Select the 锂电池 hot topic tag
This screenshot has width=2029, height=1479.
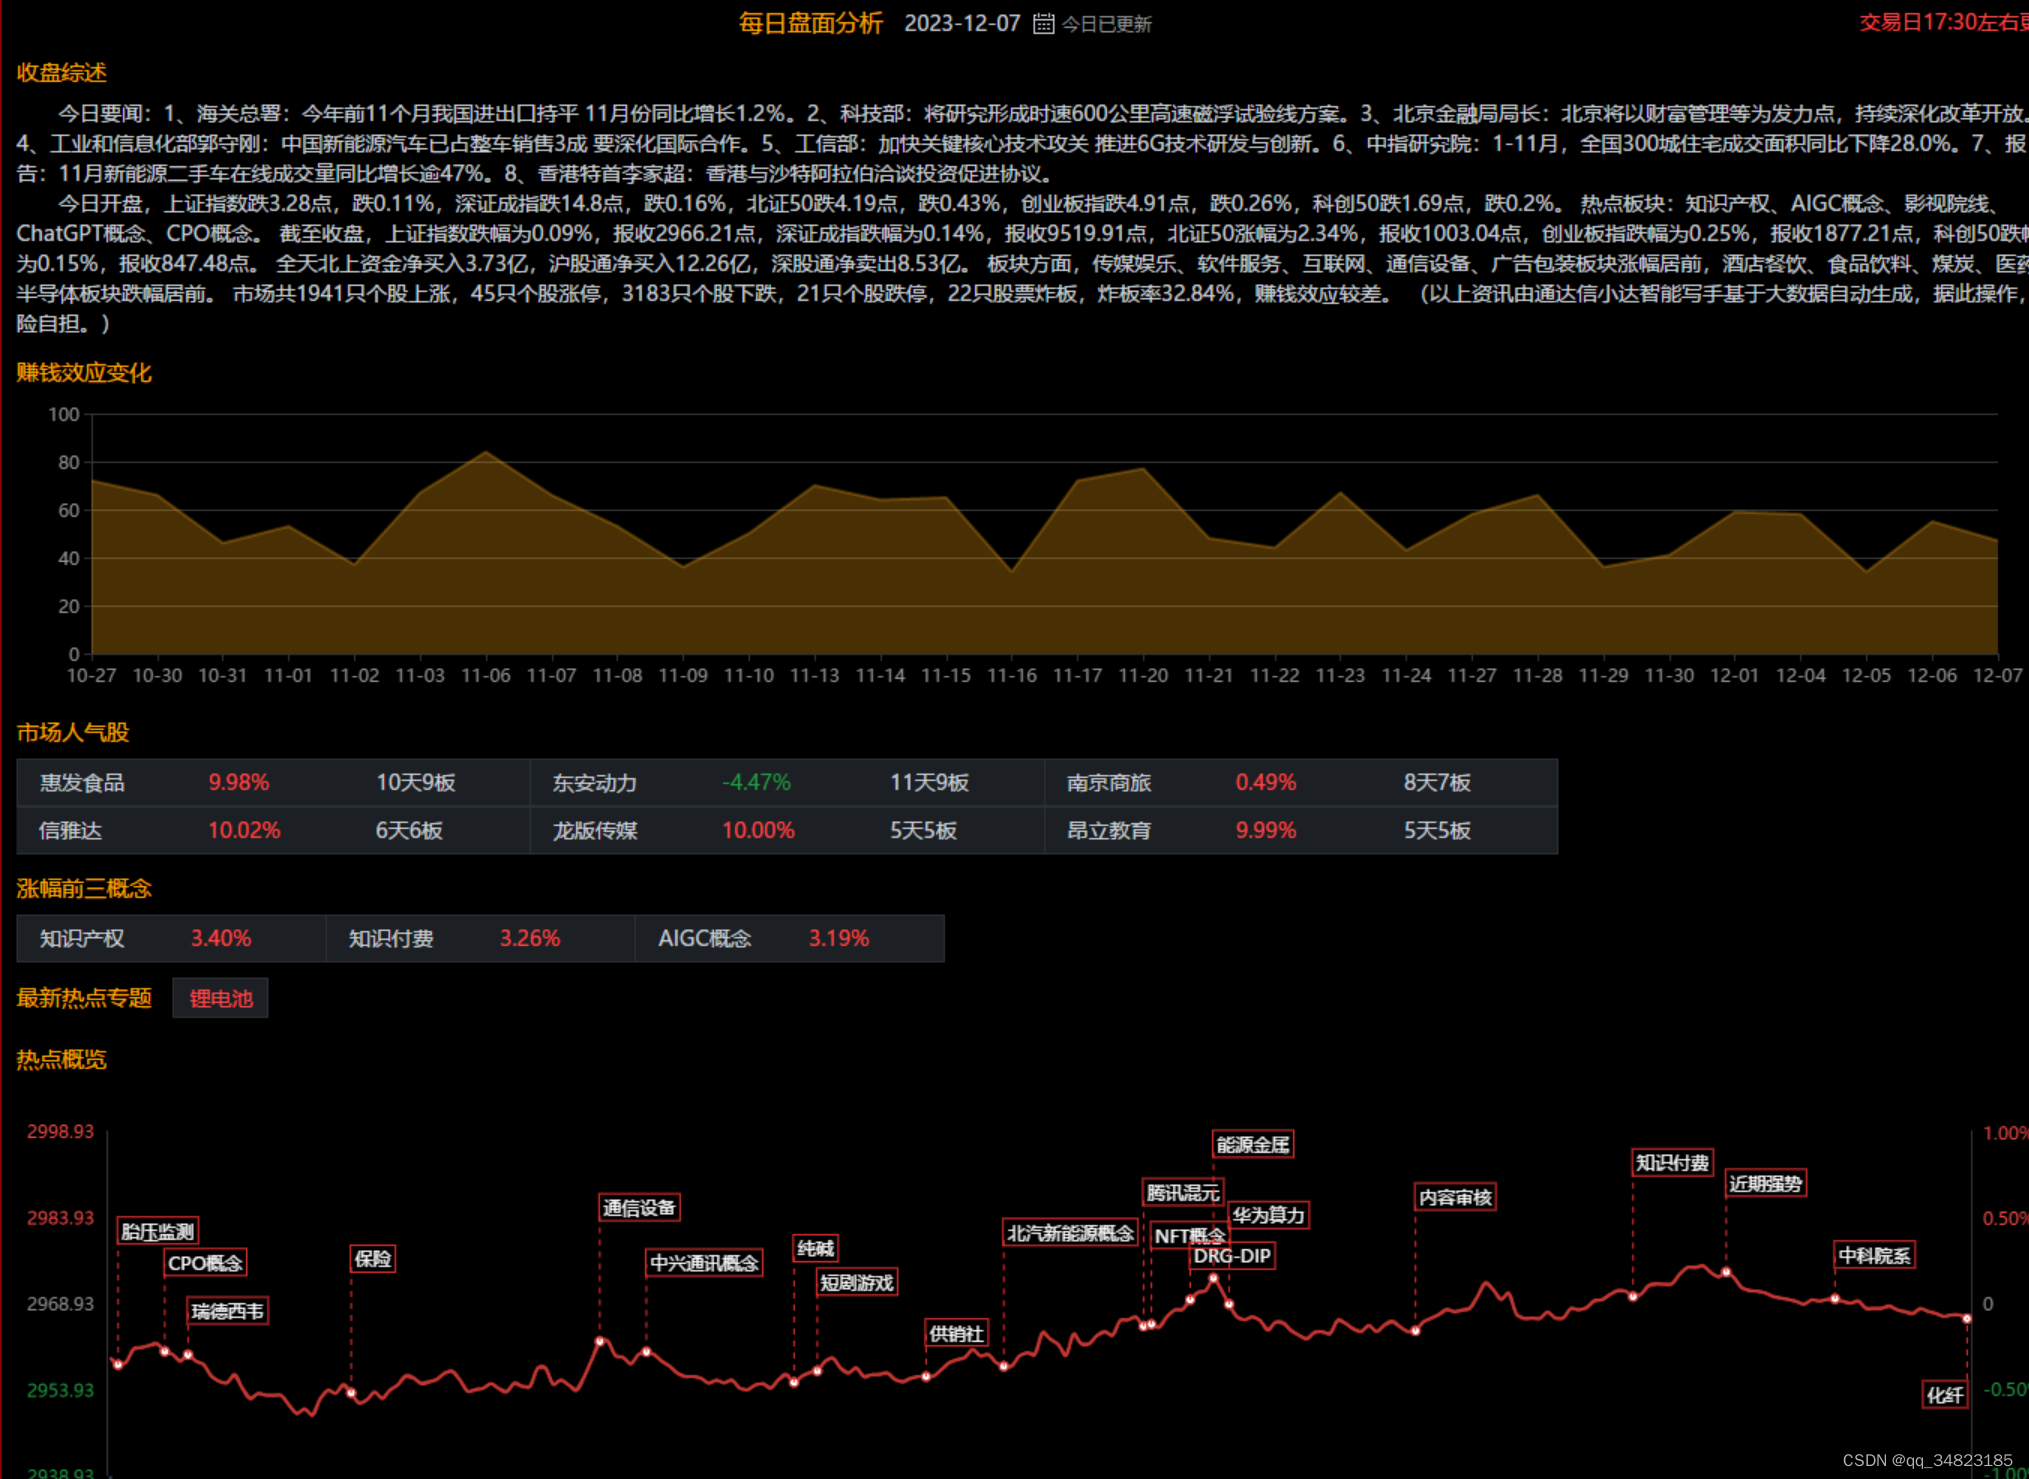coord(220,998)
